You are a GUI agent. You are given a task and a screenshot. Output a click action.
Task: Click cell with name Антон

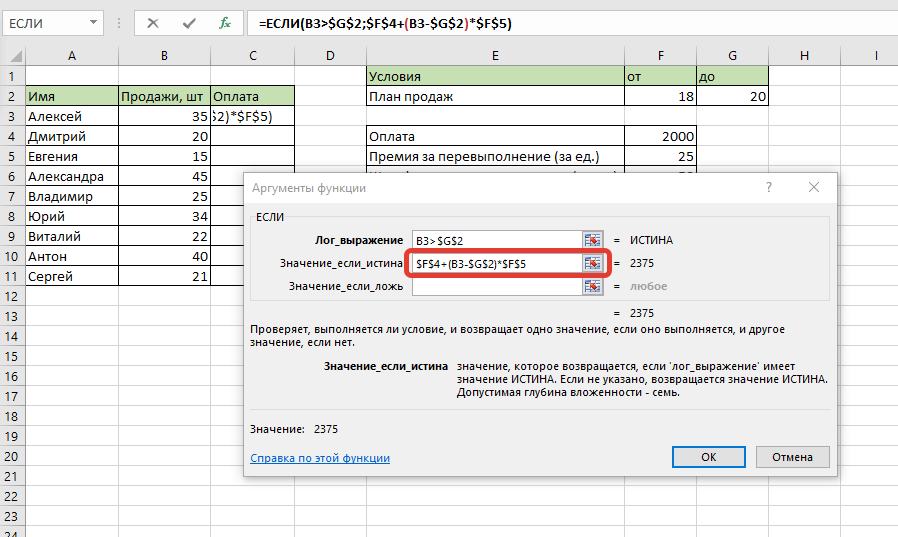click(x=72, y=256)
